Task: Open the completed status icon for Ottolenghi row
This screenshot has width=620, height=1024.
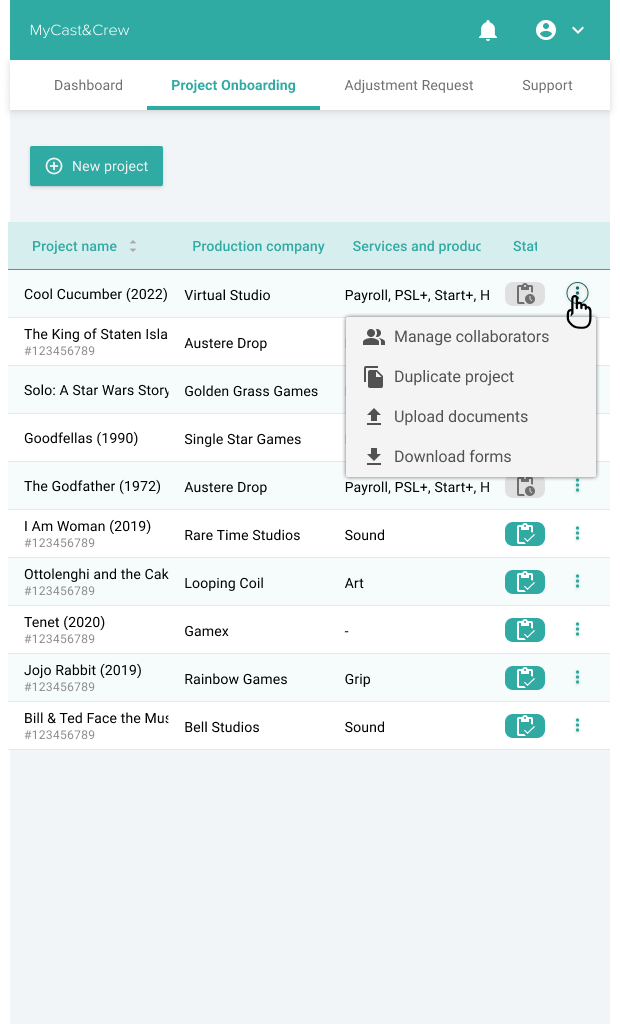Action: click(x=525, y=582)
